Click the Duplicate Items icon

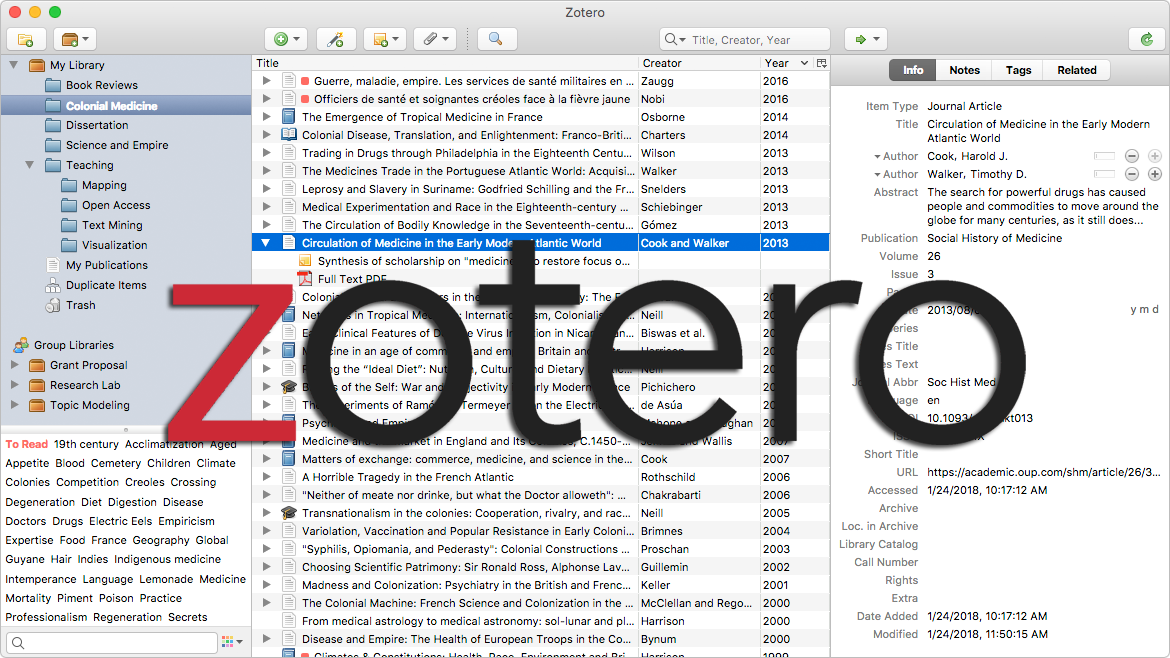pos(53,285)
